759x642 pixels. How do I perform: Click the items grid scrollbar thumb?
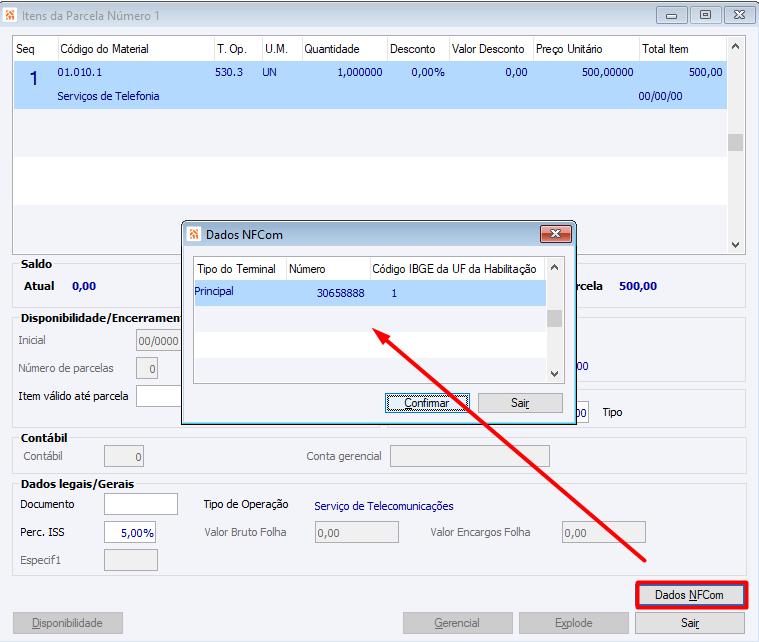coord(735,142)
